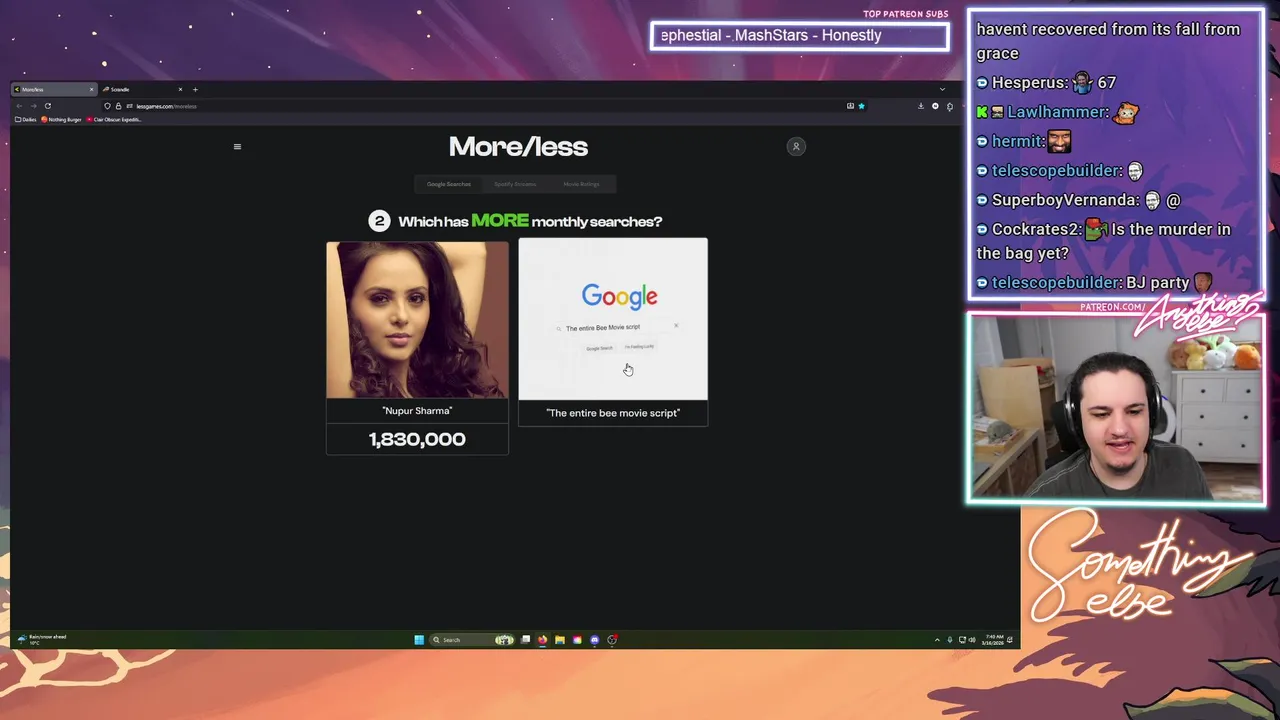Open the browser downloads panel
The width and height of the screenshot is (1280, 720).
pyautogui.click(x=921, y=106)
